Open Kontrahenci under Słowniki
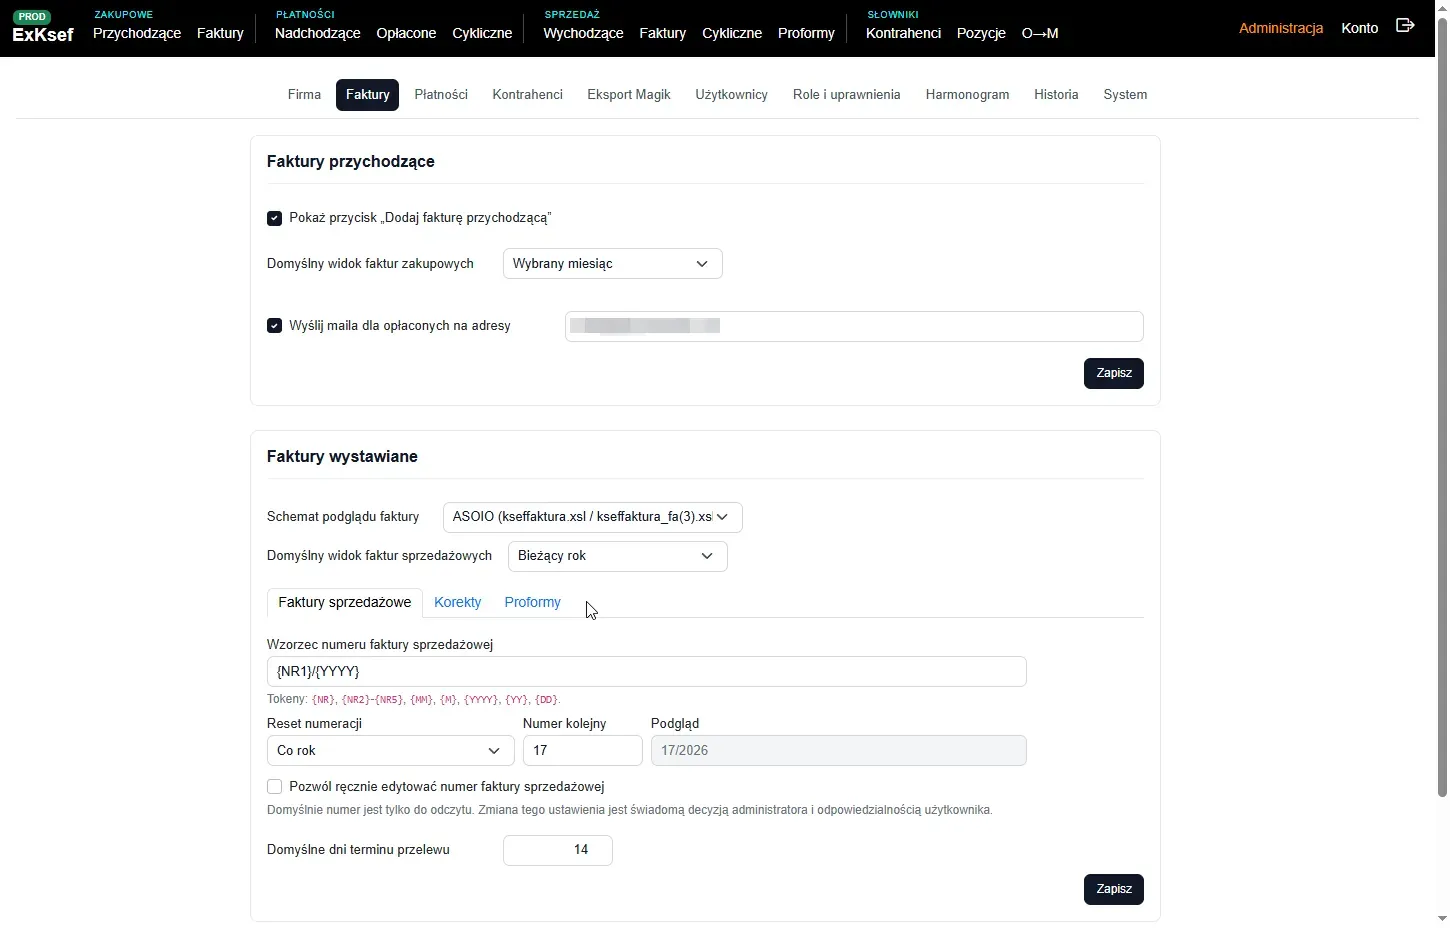1450x928 pixels. coord(903,33)
